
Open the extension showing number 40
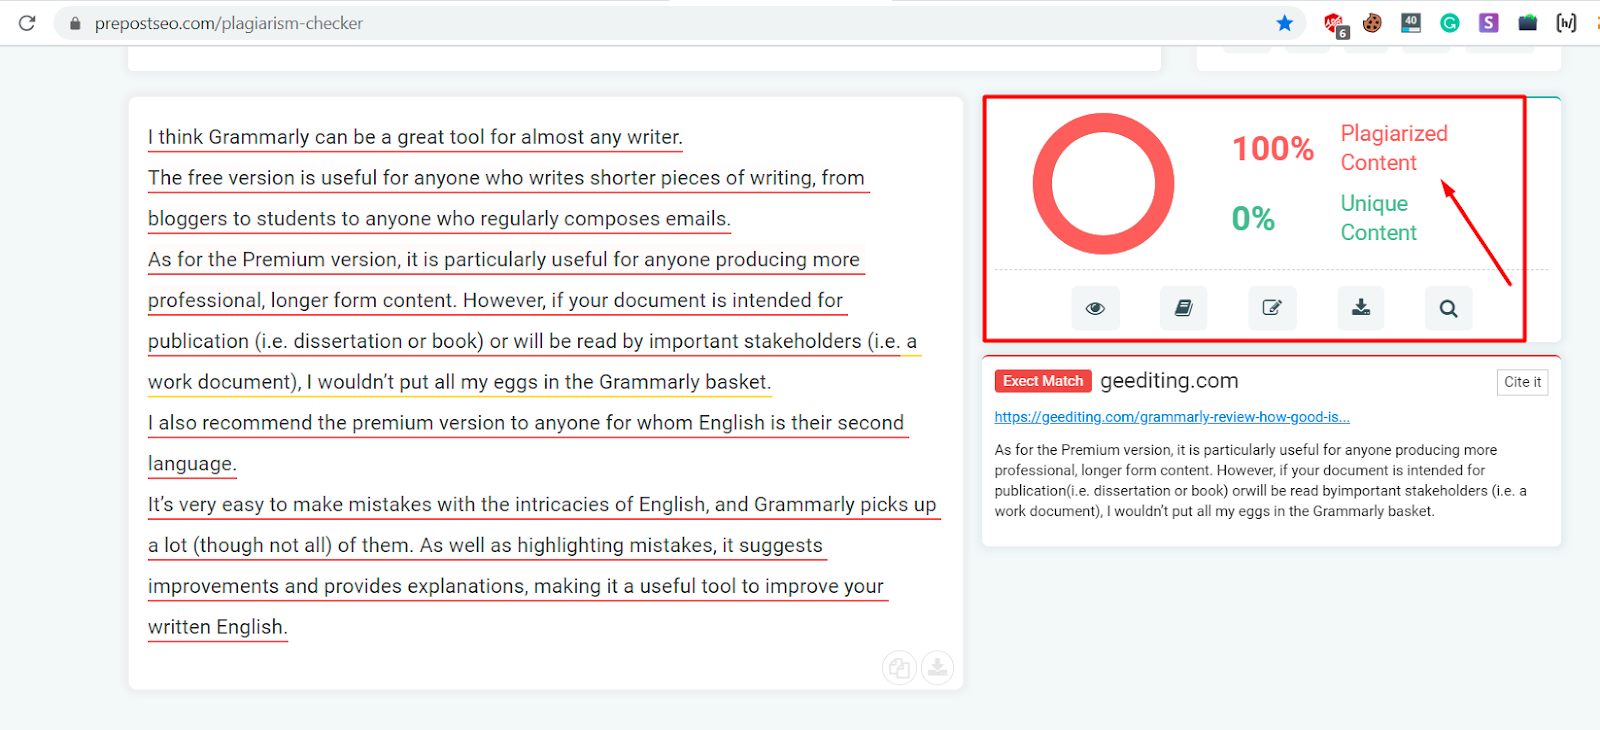pyautogui.click(x=1411, y=22)
